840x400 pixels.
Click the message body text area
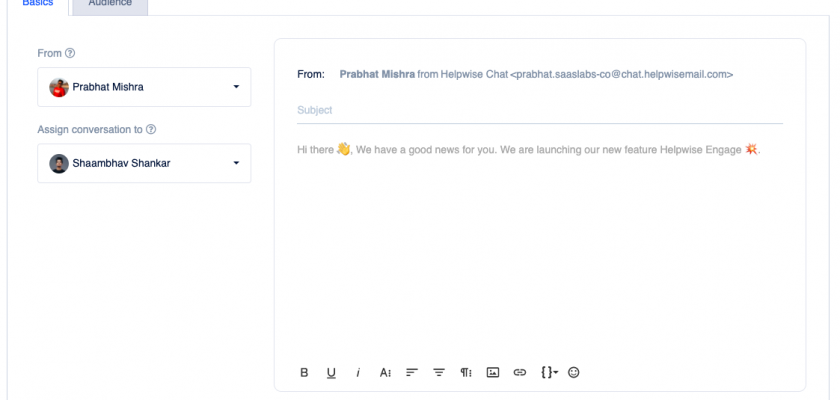pyautogui.click(x=540, y=250)
